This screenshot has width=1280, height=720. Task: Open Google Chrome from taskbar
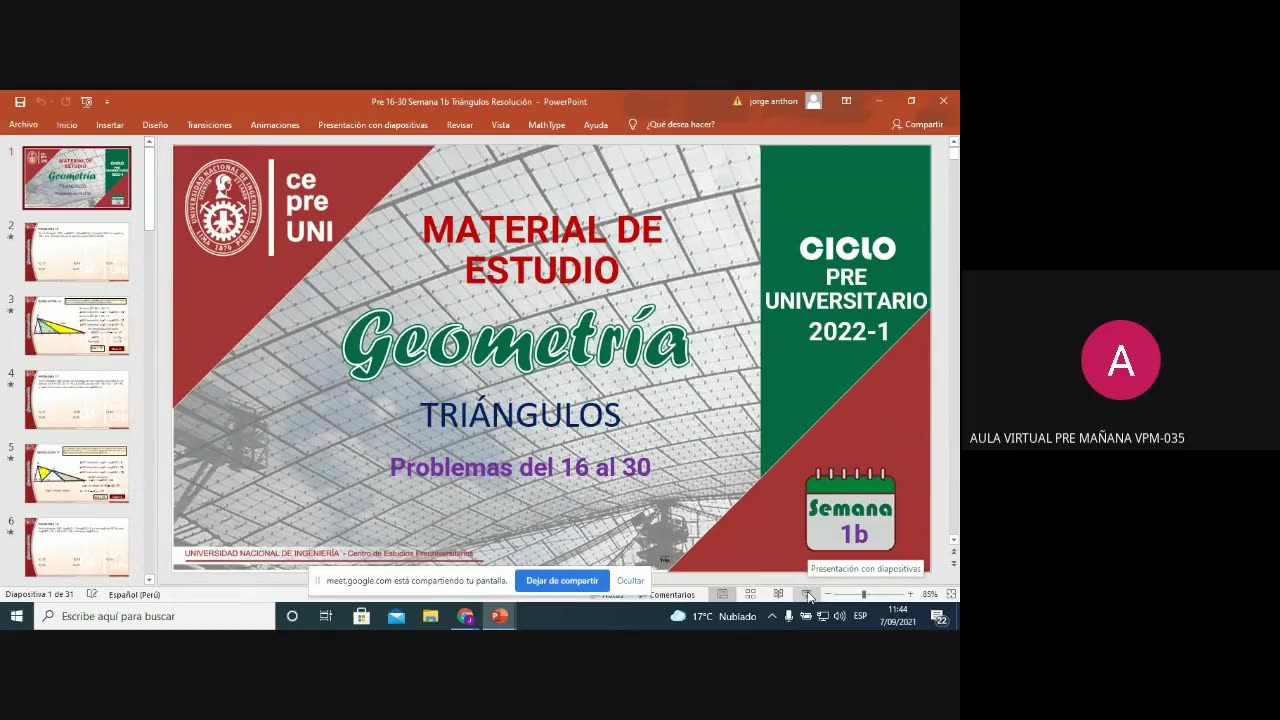465,616
